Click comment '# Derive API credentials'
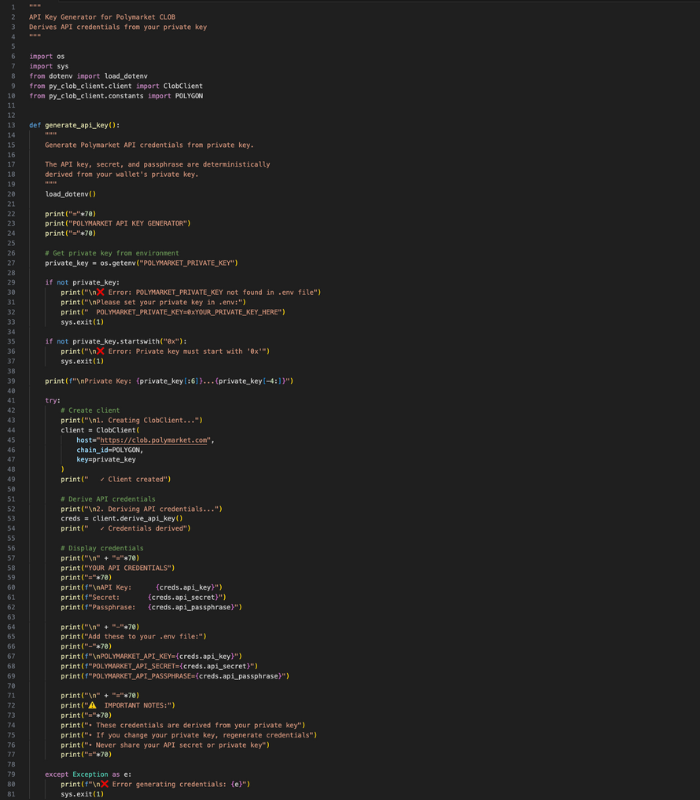700x800 pixels. [108, 499]
